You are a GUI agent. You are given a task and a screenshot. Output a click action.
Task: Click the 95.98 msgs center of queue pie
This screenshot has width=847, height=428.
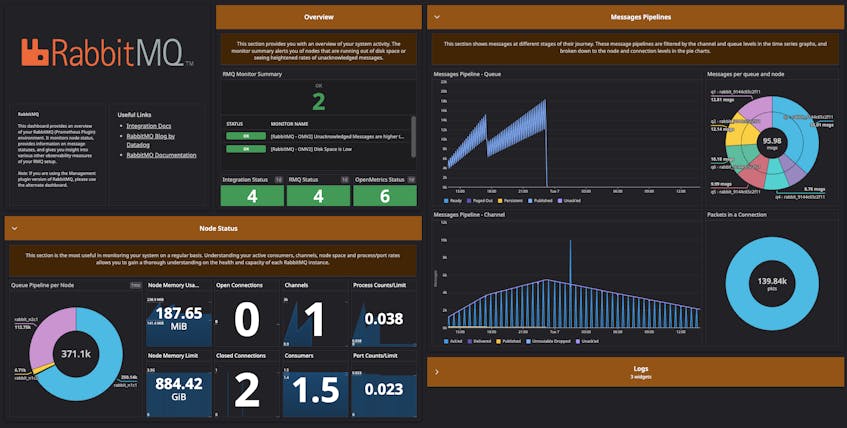click(772, 143)
